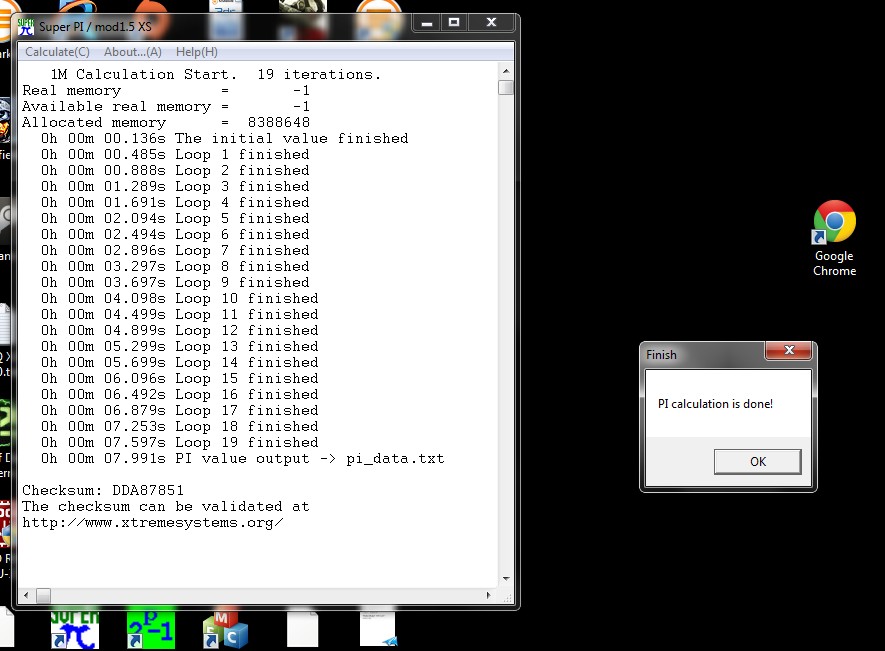The width and height of the screenshot is (885, 651).
Task: Open the About...(A) menu
Action: (133, 51)
